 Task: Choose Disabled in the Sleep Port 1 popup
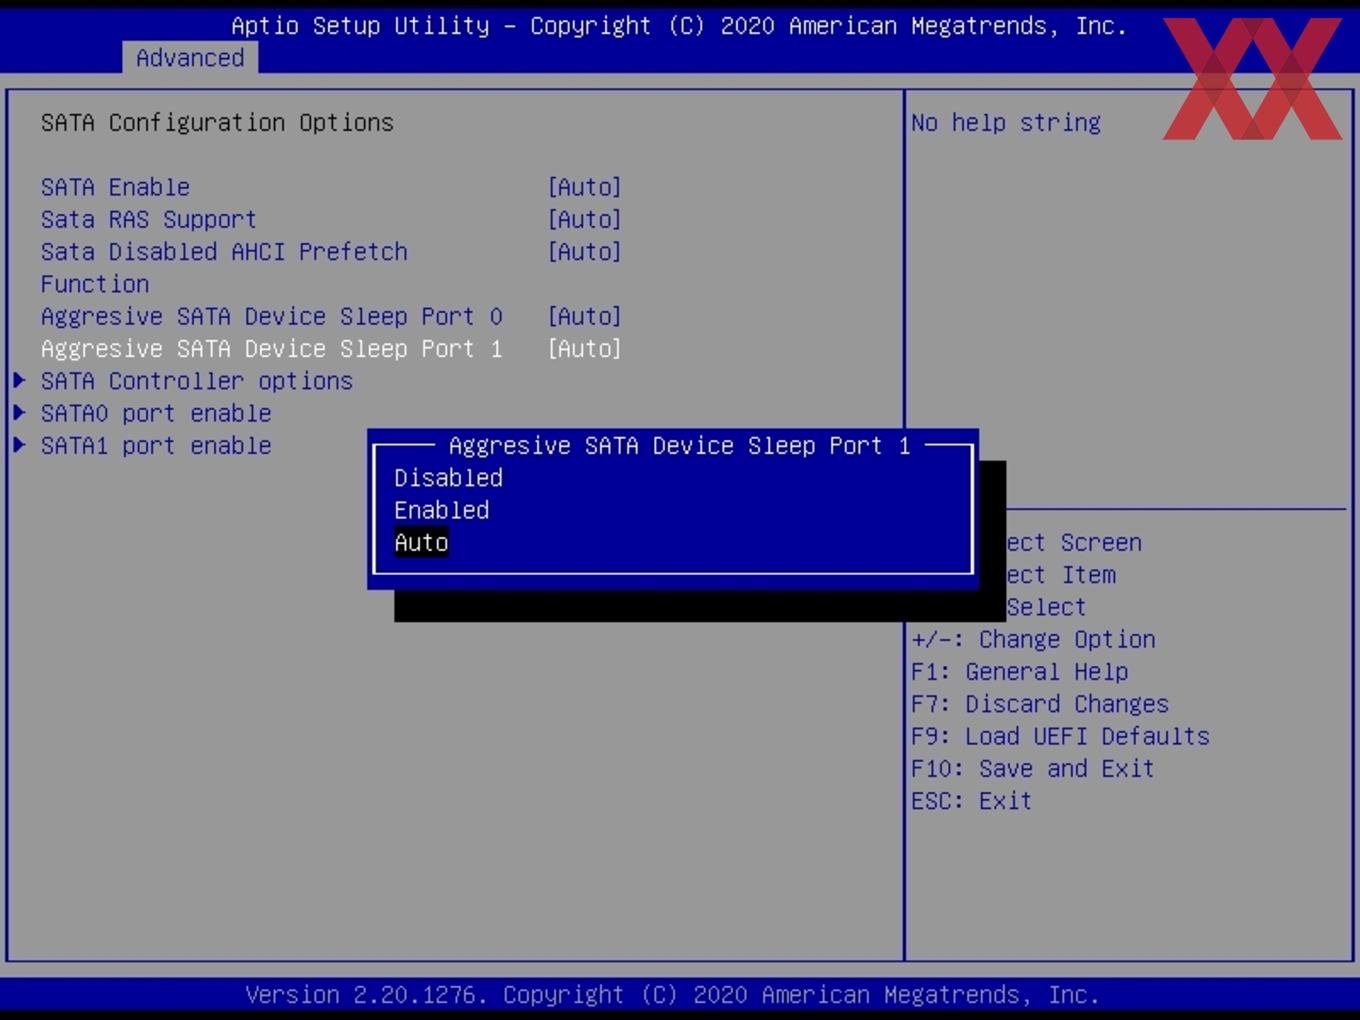click(x=448, y=478)
